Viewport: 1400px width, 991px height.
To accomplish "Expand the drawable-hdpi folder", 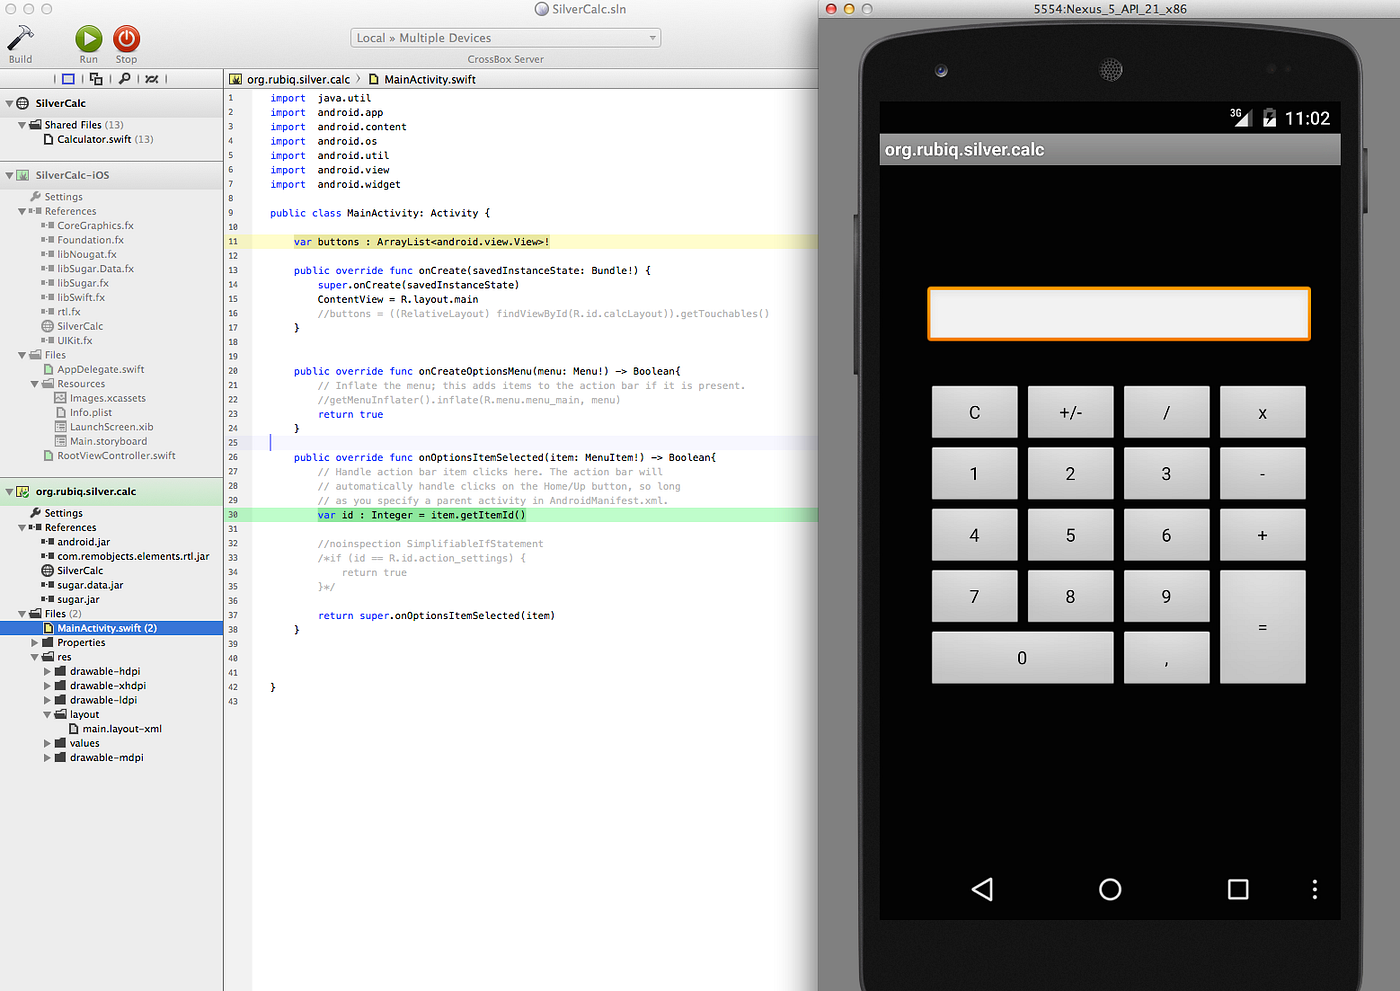I will 46,671.
